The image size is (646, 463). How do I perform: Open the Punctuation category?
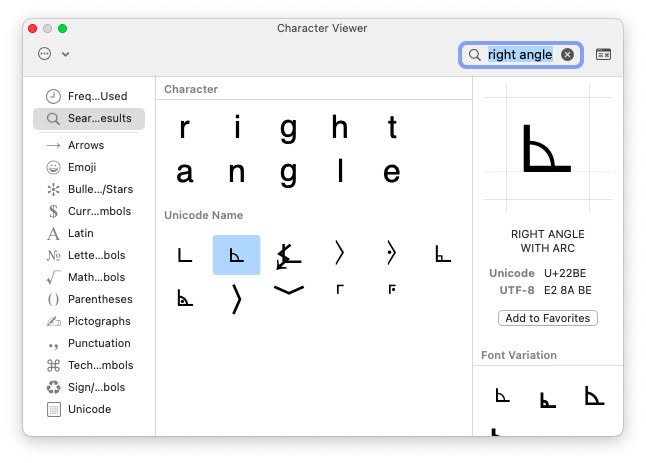click(89, 344)
